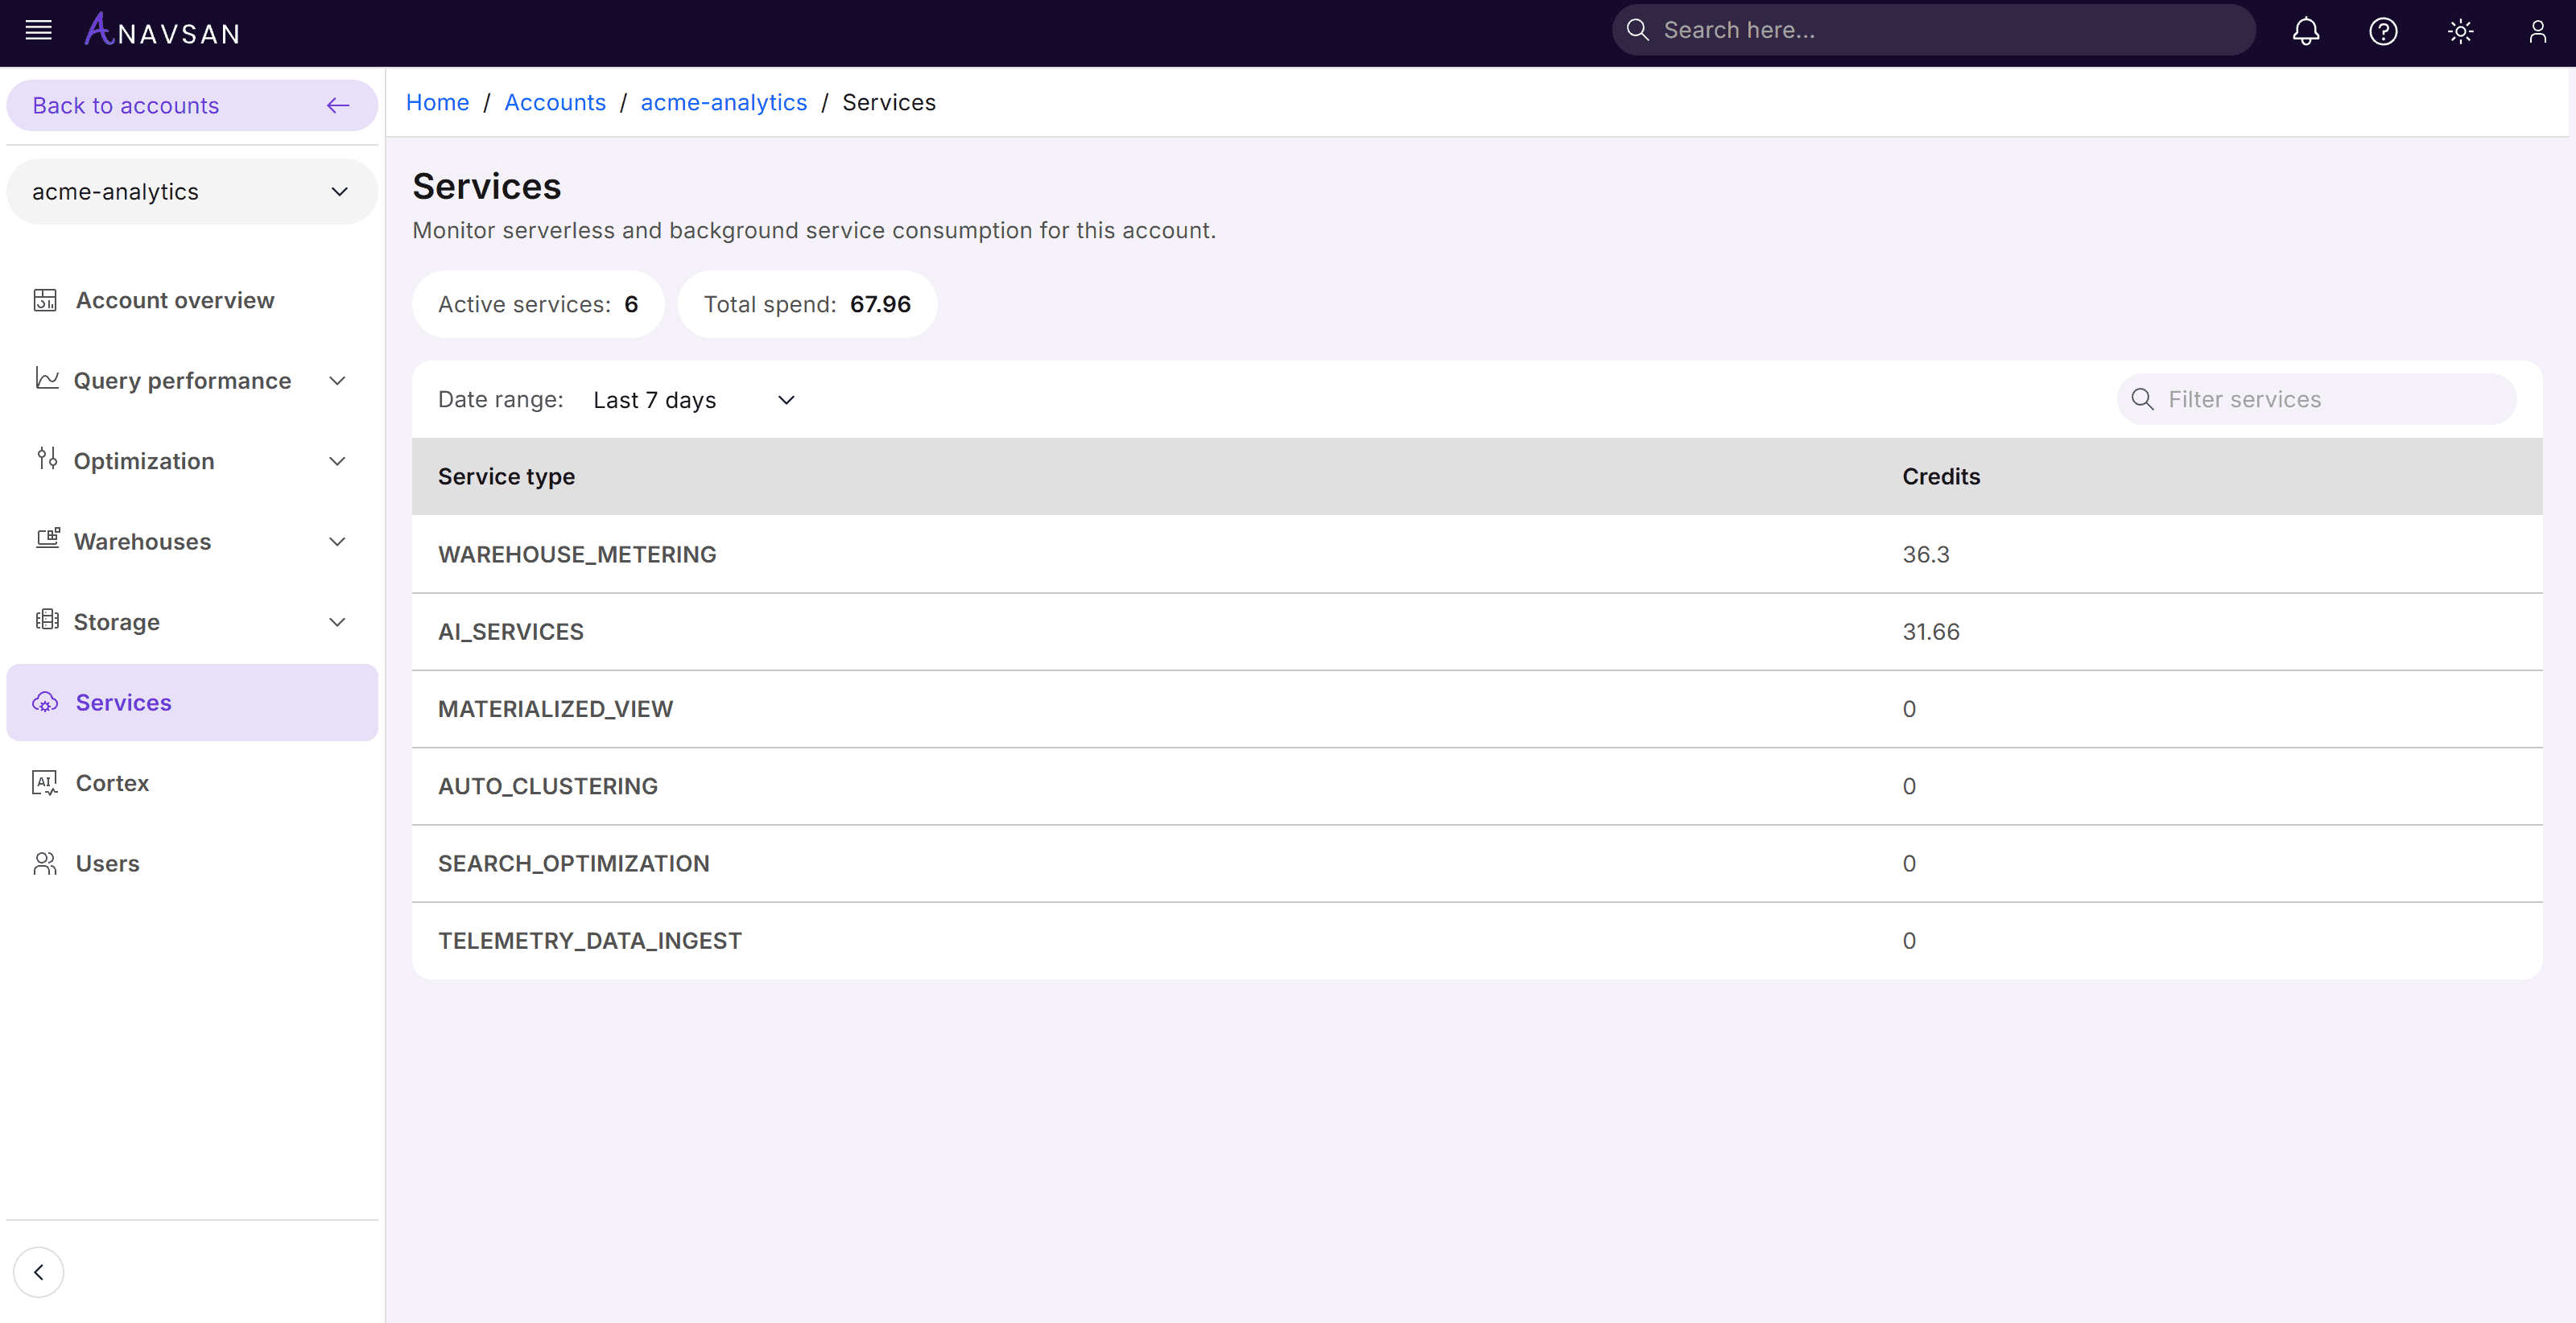Viewport: 2576px width, 1323px height.
Task: Click the Cortex AI sidebar icon
Action: [x=45, y=783]
